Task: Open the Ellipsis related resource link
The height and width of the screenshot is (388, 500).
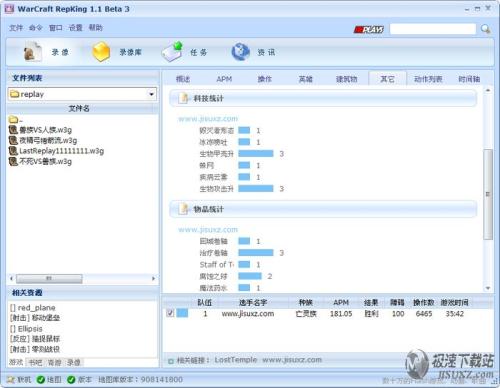Action: [x=26, y=329]
